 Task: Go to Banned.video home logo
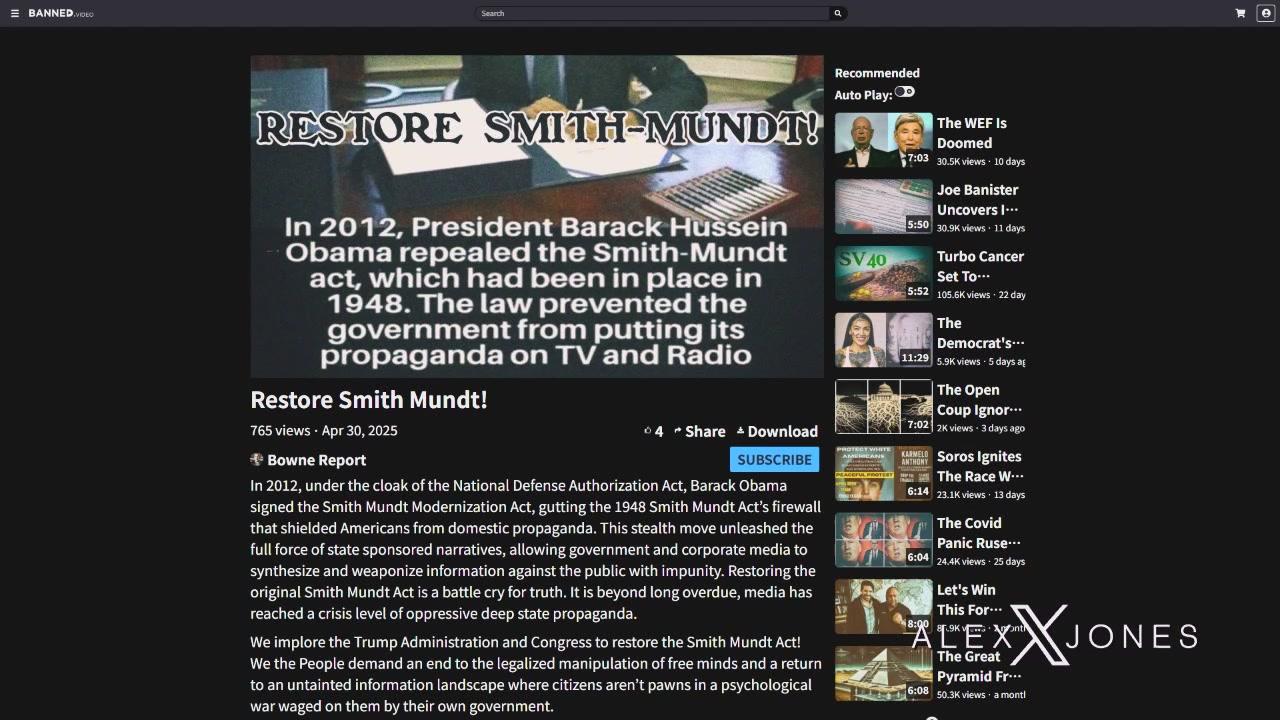pyautogui.click(x=60, y=13)
